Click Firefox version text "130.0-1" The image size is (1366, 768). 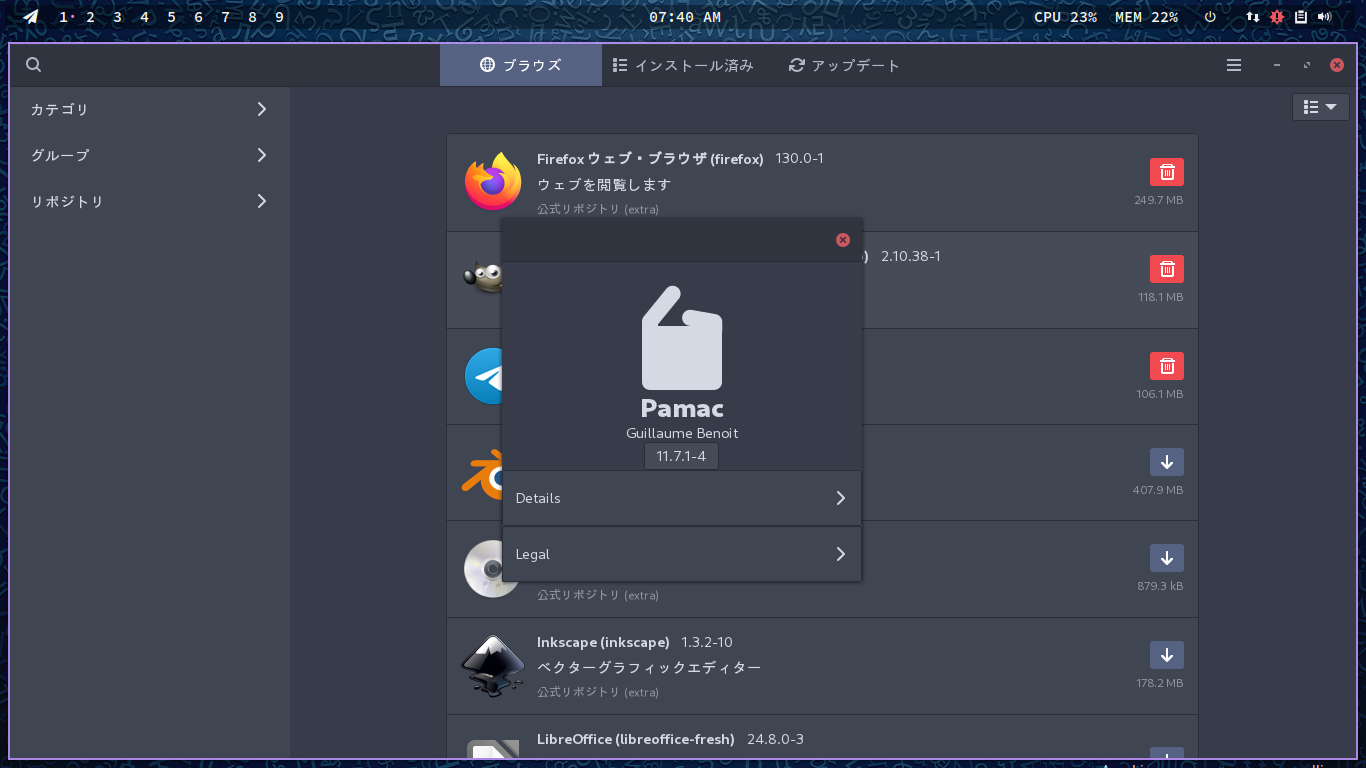coord(800,159)
